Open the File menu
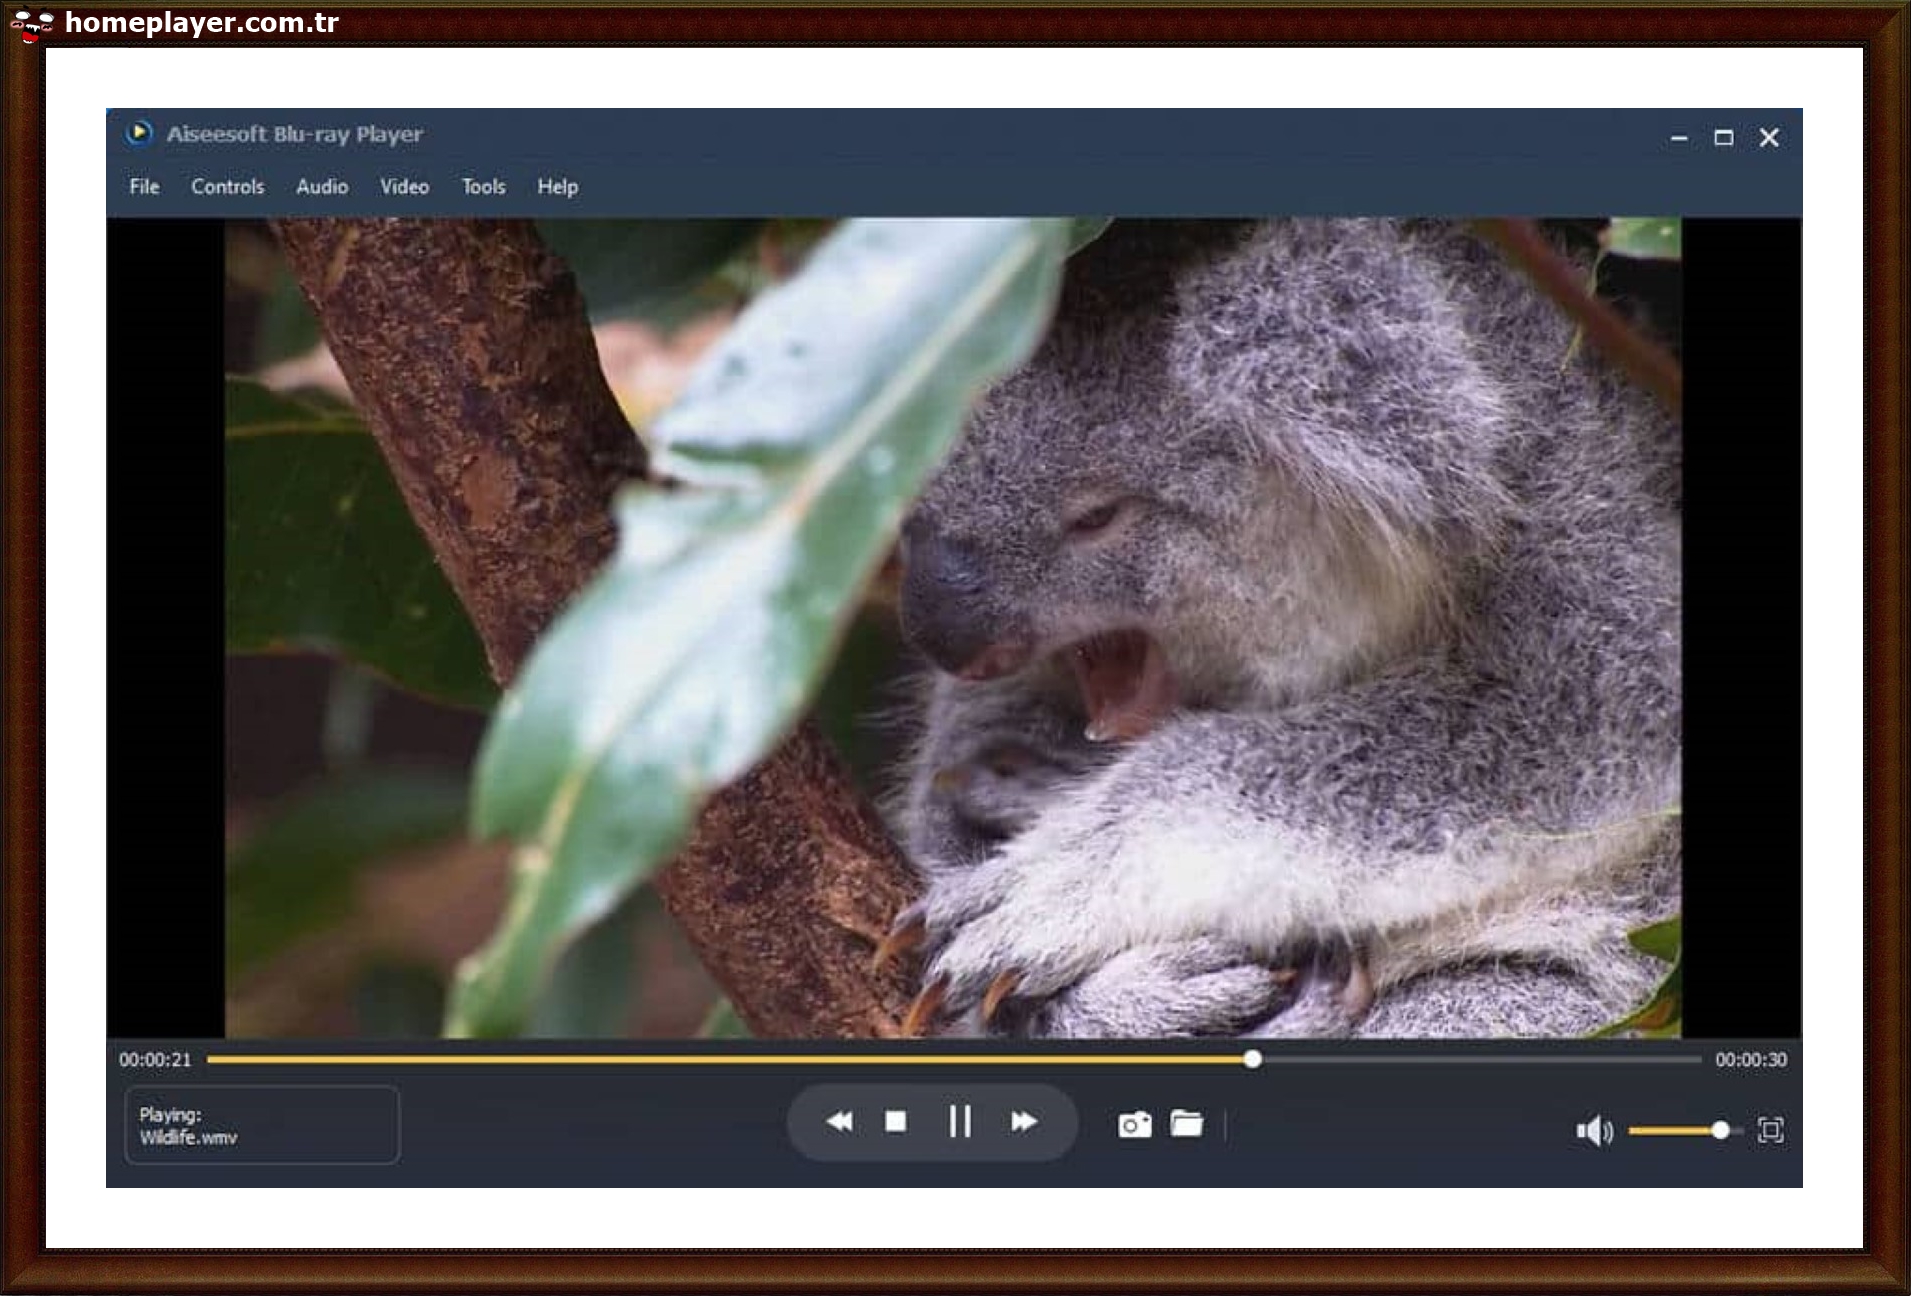Screen dimensions: 1911x1296 [143, 187]
